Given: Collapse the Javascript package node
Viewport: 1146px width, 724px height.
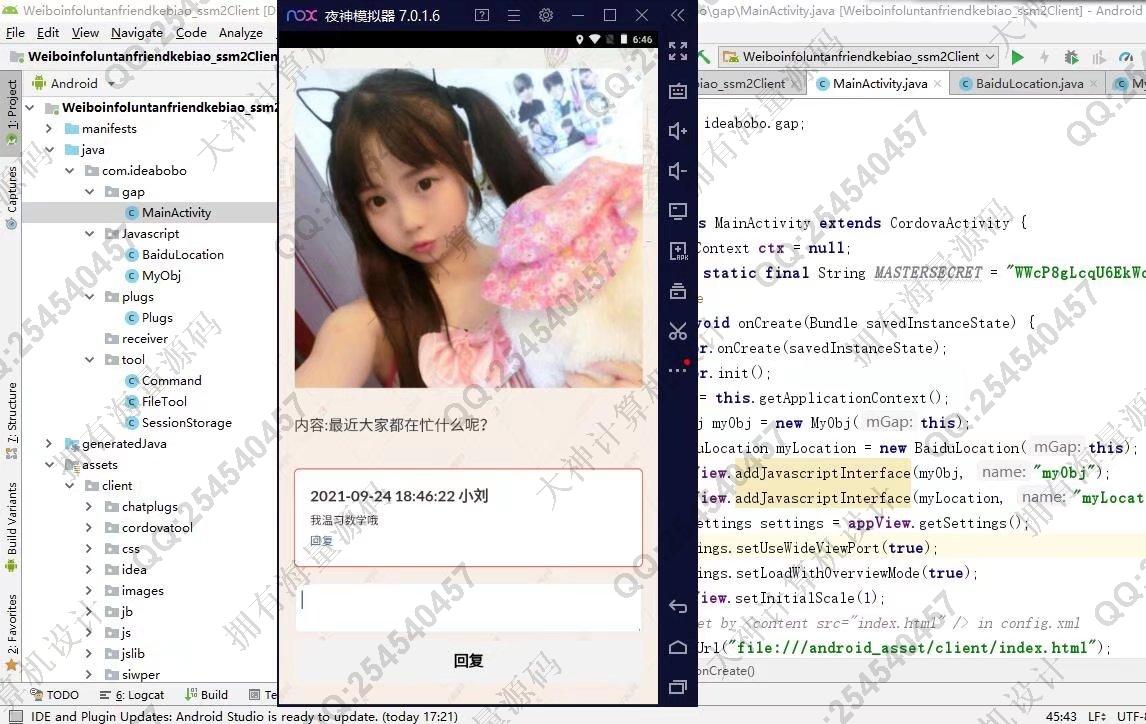Looking at the screenshot, I should point(90,234).
